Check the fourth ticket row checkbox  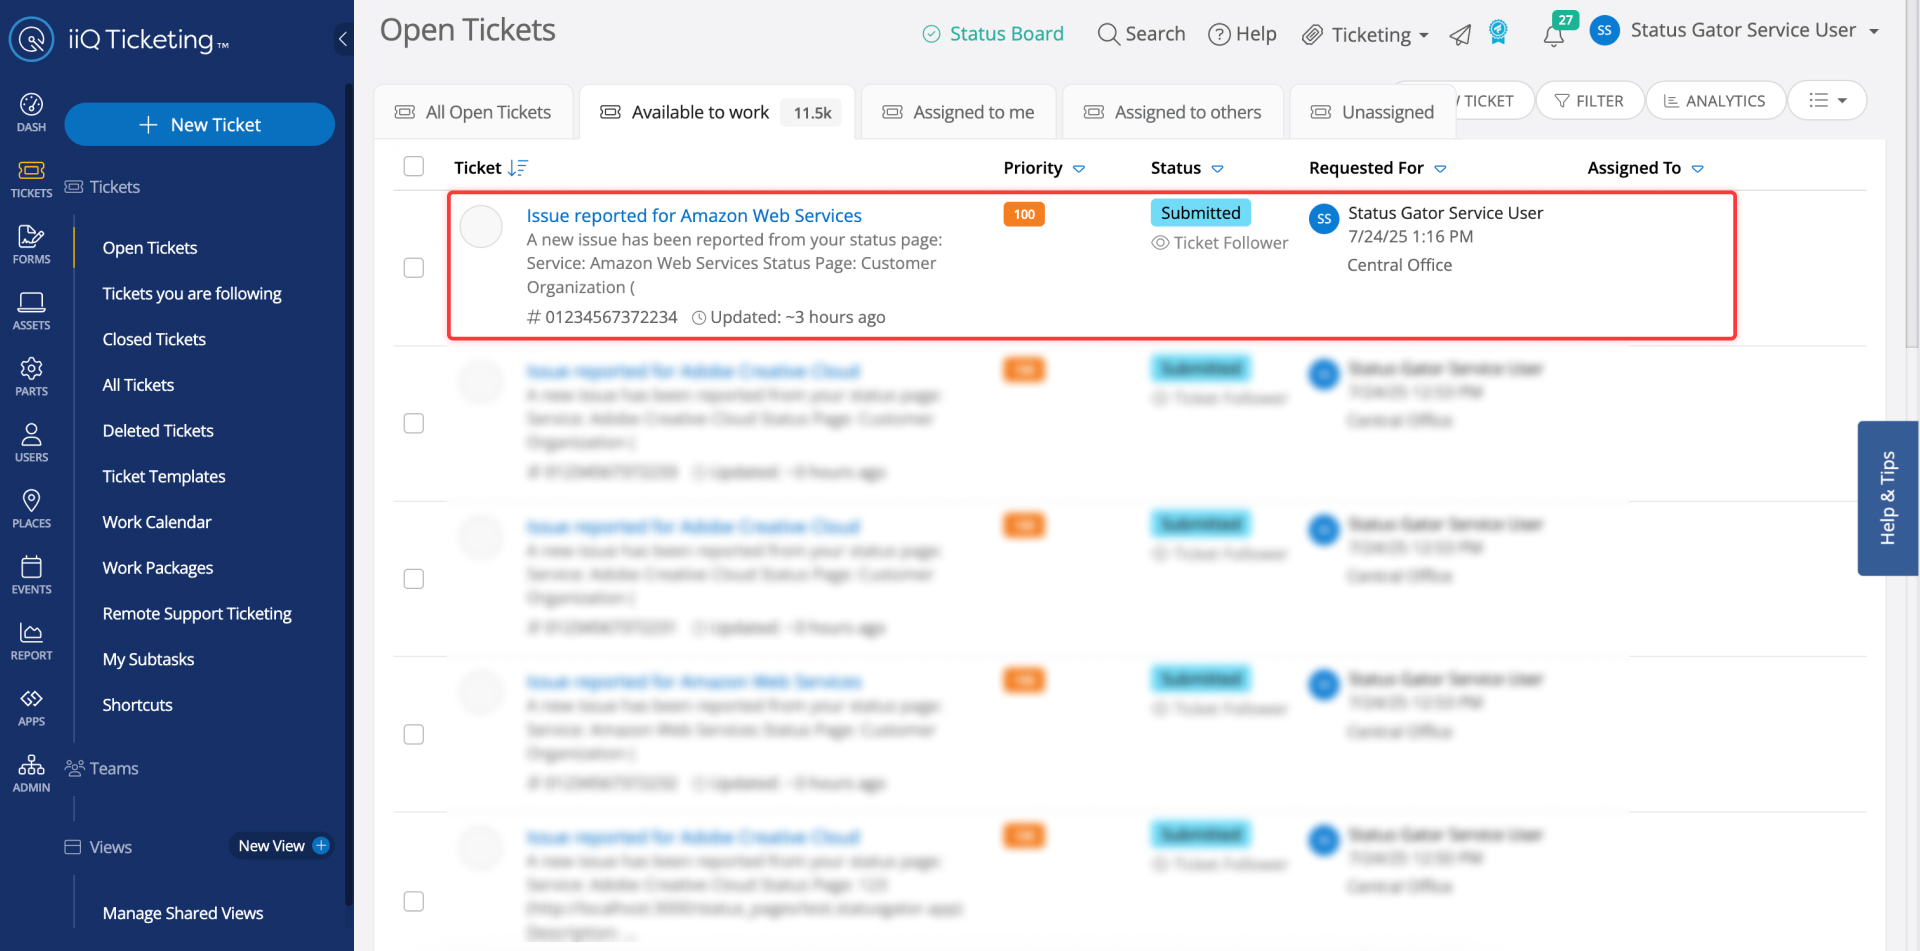pyautogui.click(x=414, y=735)
